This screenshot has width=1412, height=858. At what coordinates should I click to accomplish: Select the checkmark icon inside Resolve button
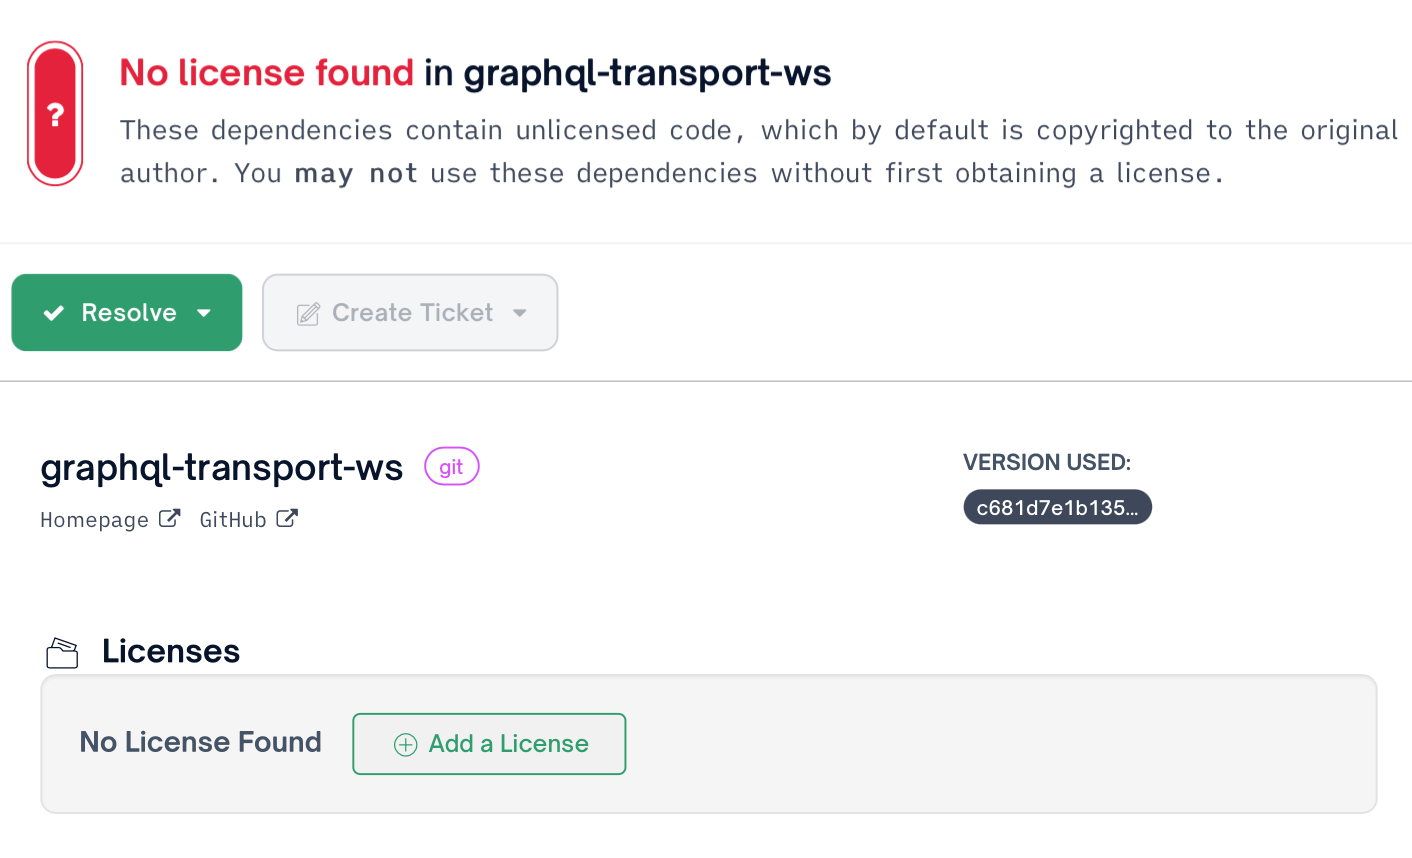coord(55,312)
